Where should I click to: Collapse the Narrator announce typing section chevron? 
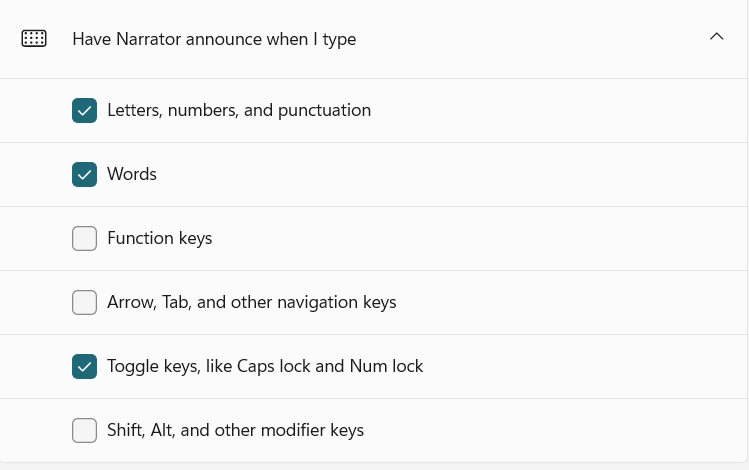716,37
